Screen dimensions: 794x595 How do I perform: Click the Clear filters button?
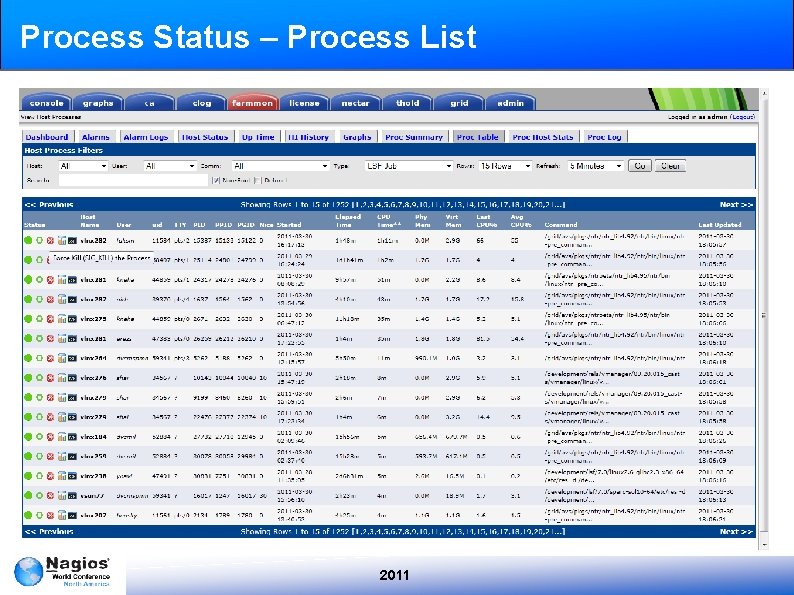670,166
